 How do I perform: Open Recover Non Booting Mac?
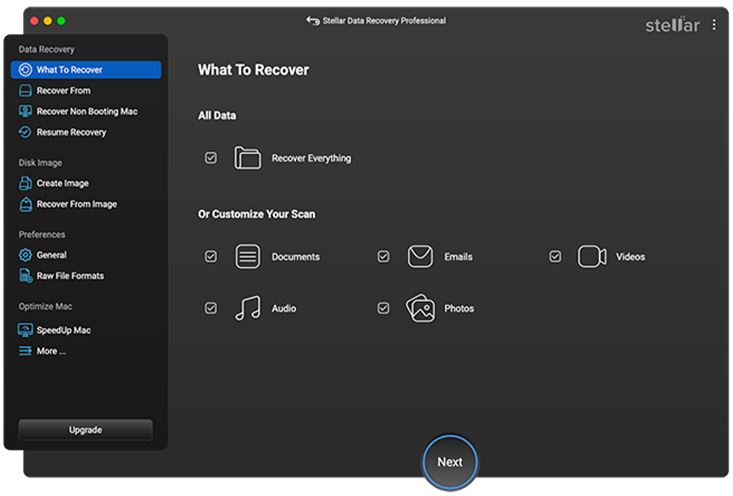(86, 112)
